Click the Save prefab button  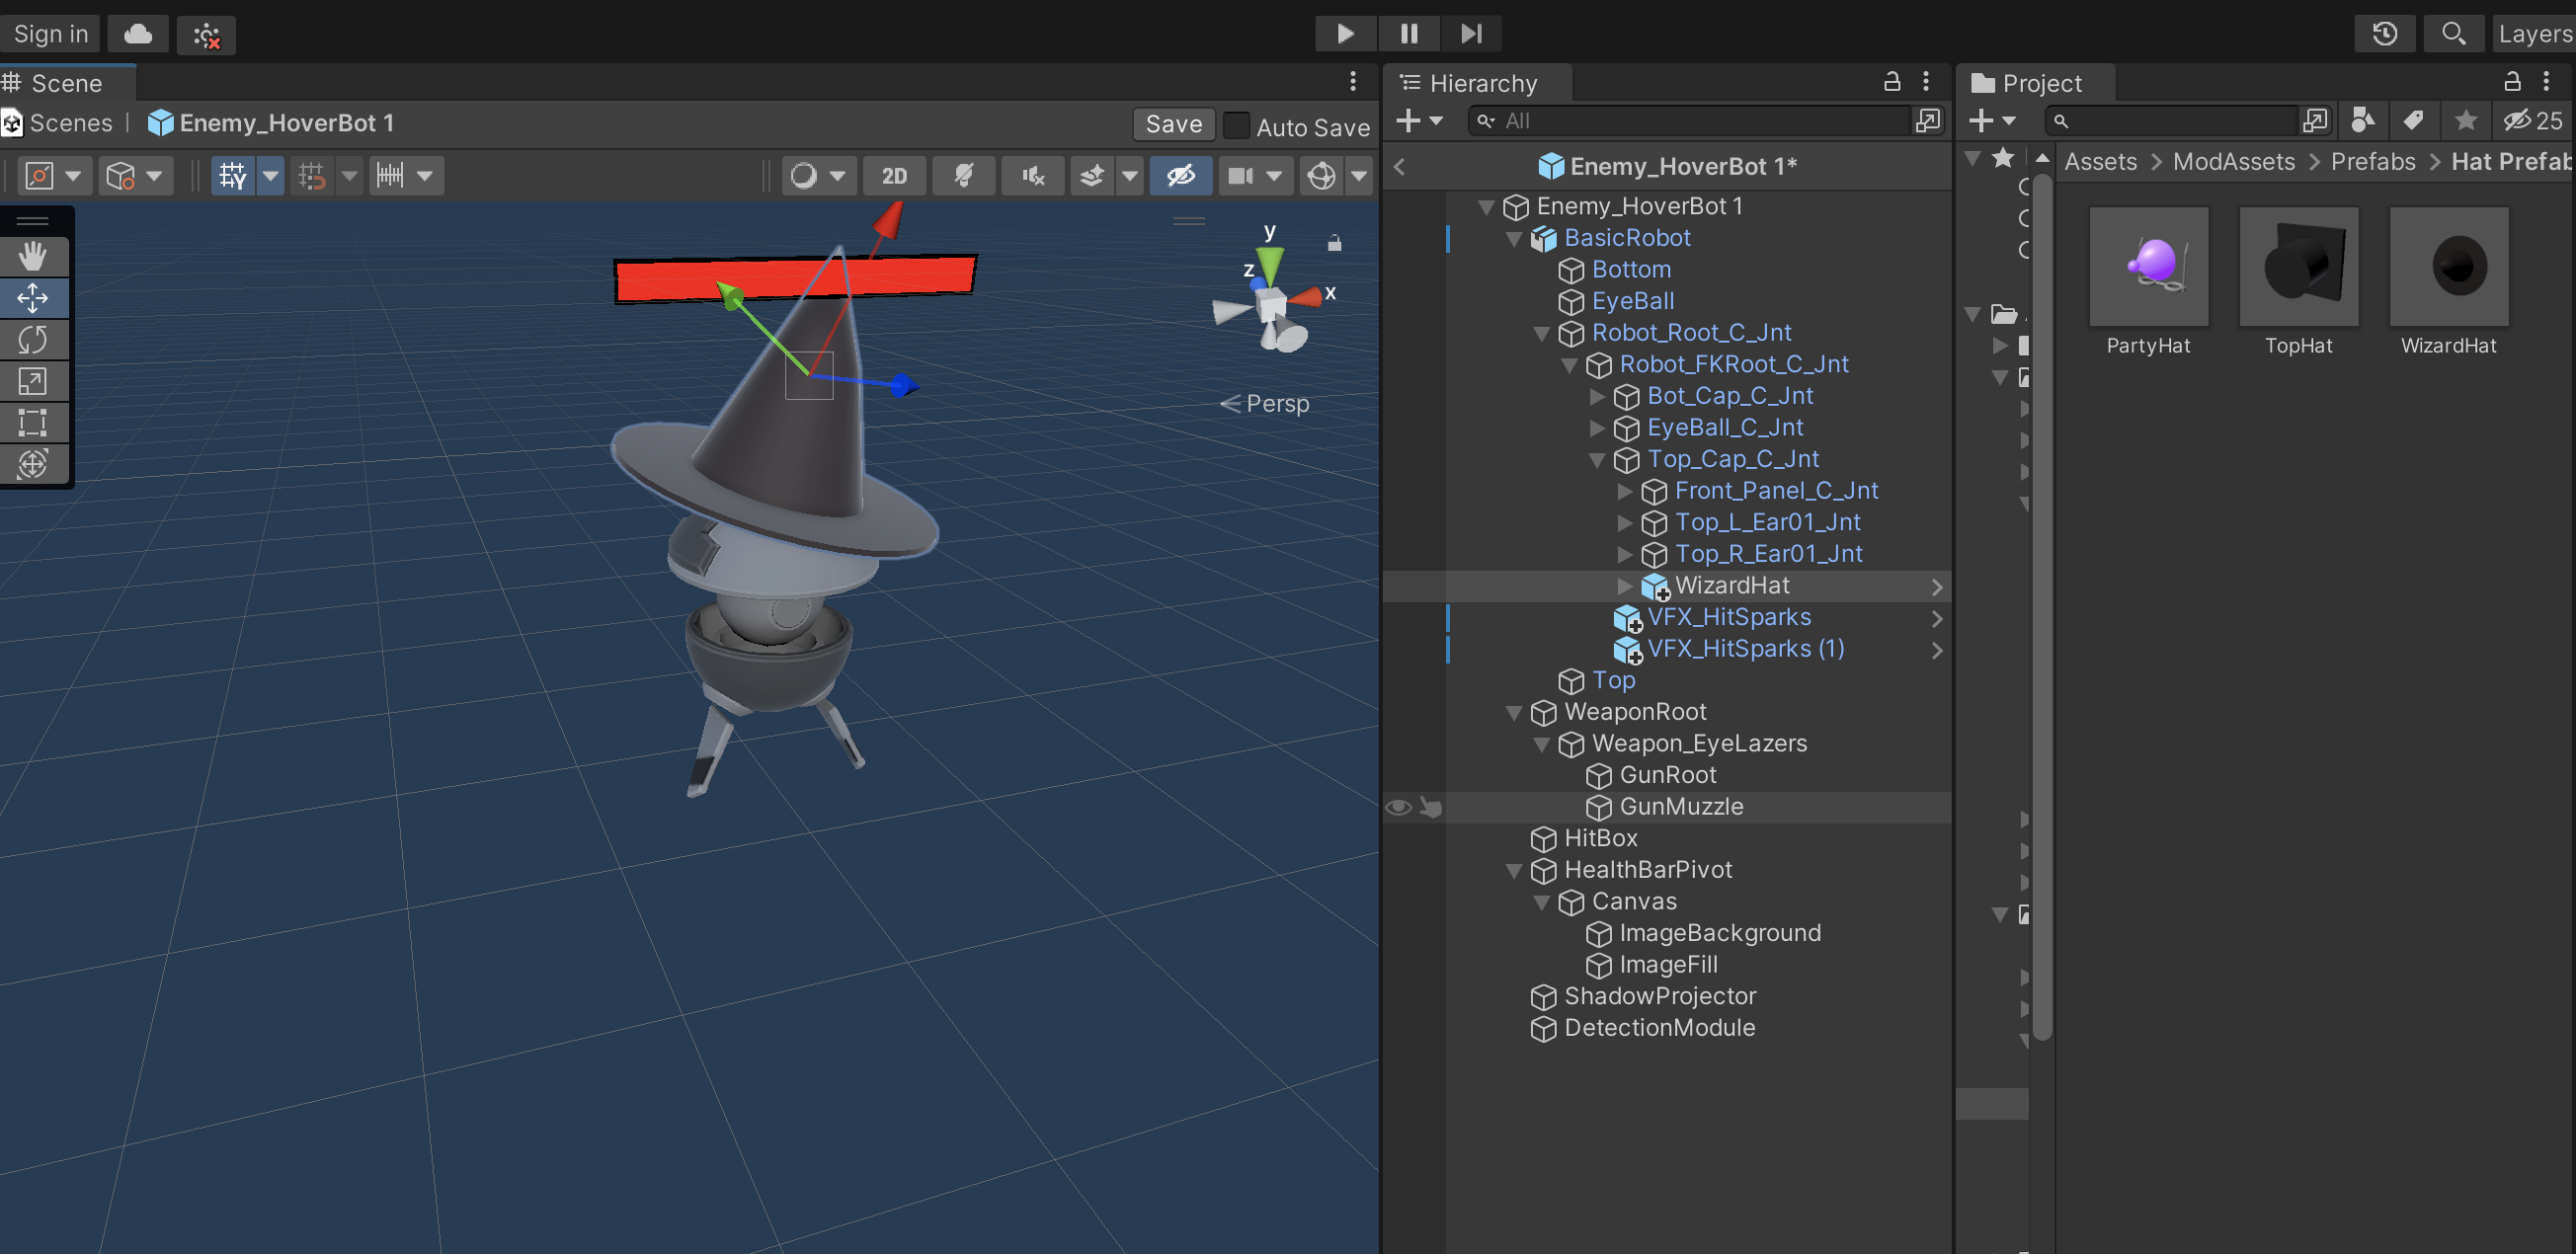(1173, 124)
